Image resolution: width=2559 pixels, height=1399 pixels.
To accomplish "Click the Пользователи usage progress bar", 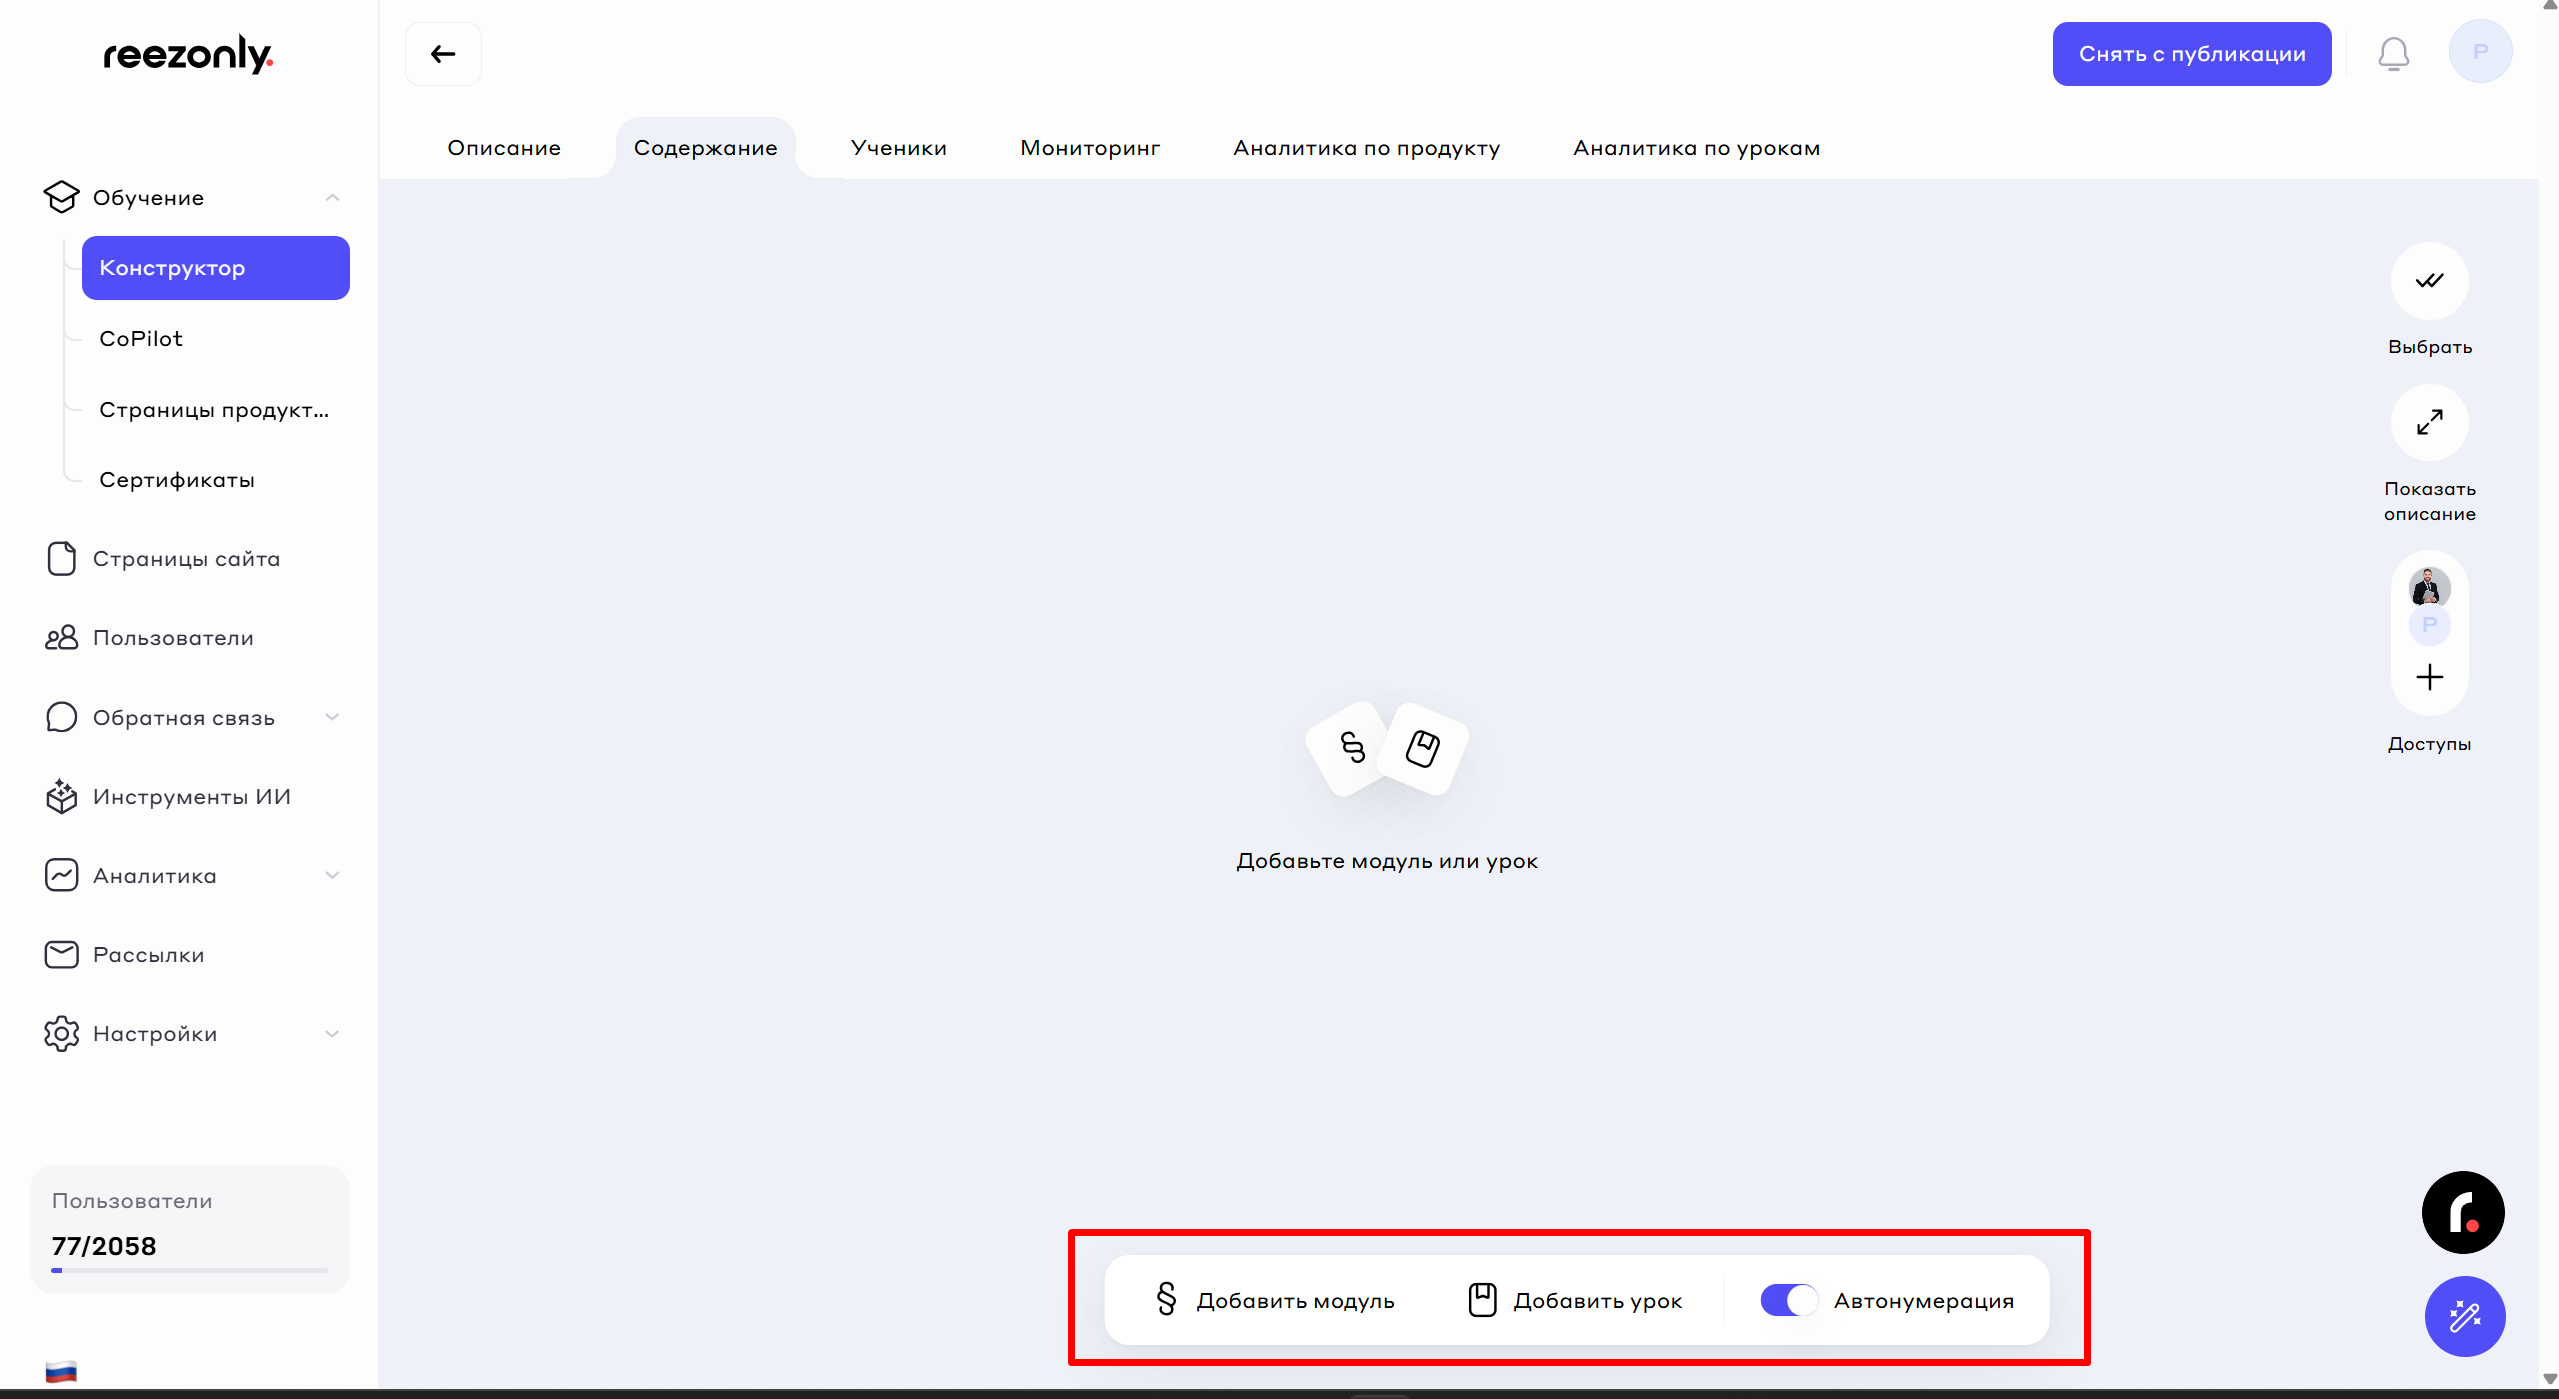I will pyautogui.click(x=190, y=1270).
